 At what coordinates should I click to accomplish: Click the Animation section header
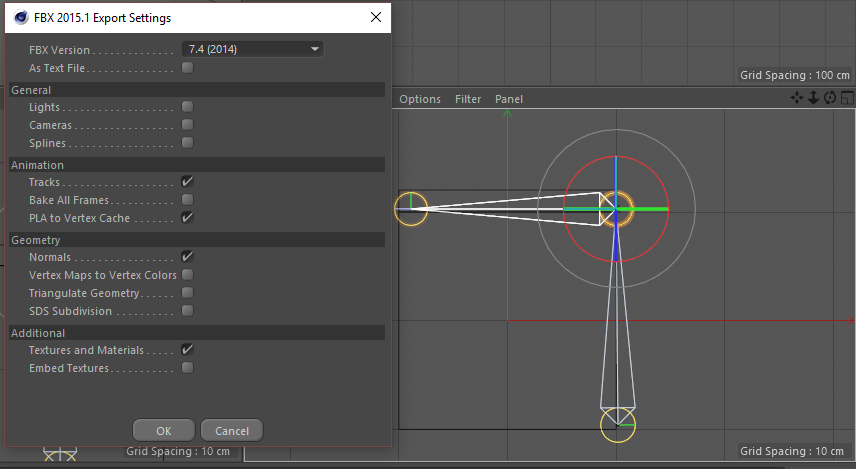click(x=197, y=165)
